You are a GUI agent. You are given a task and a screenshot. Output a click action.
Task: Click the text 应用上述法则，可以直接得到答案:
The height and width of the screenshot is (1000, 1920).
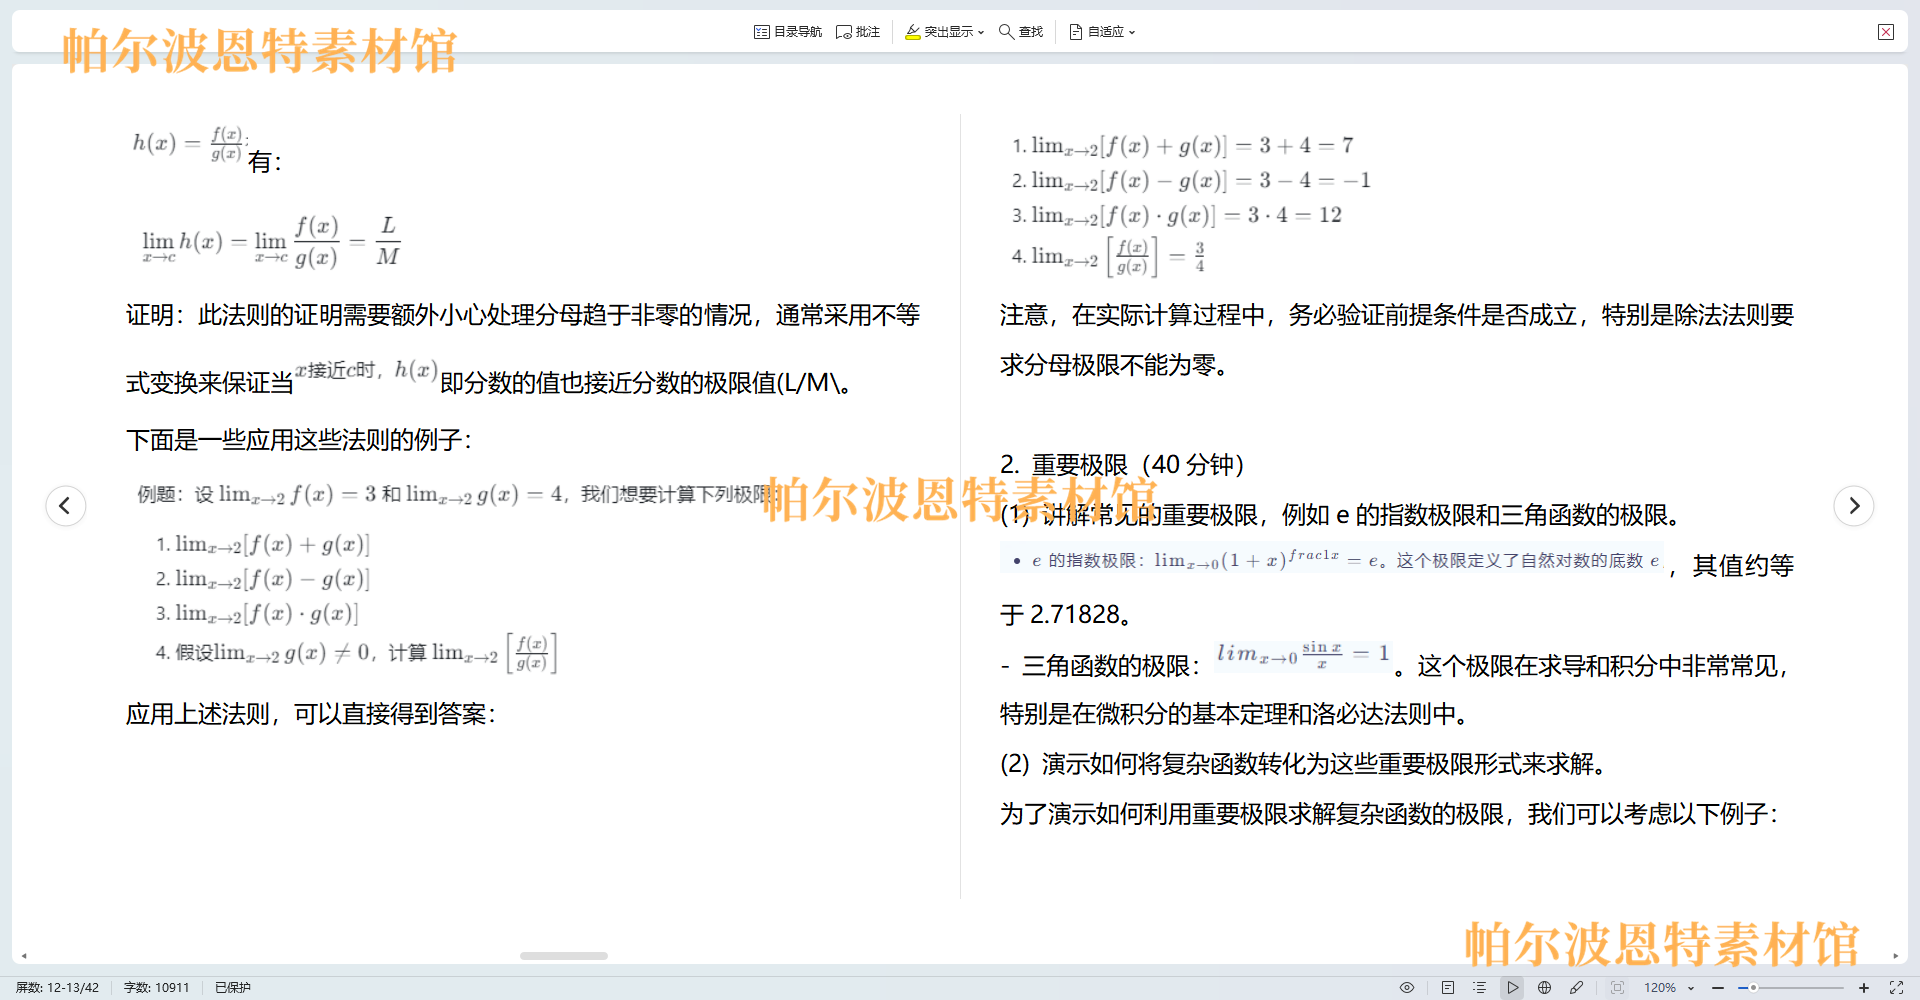tap(311, 714)
